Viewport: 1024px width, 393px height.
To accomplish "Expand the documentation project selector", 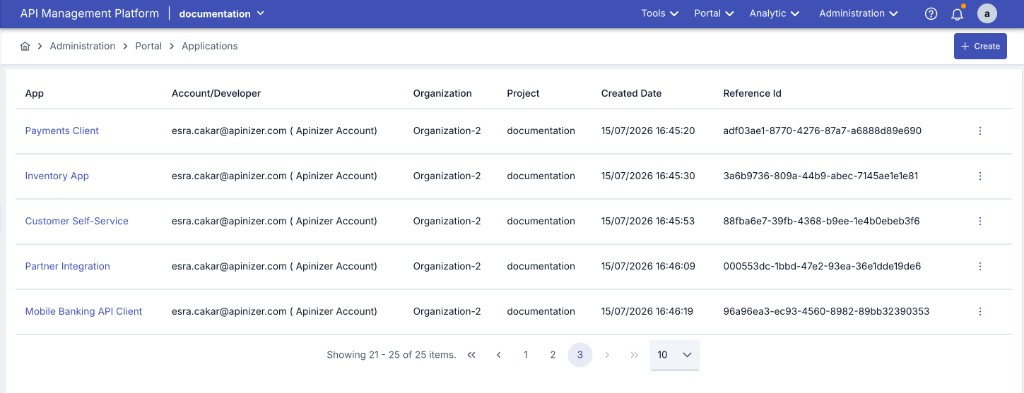I will (x=221, y=14).
